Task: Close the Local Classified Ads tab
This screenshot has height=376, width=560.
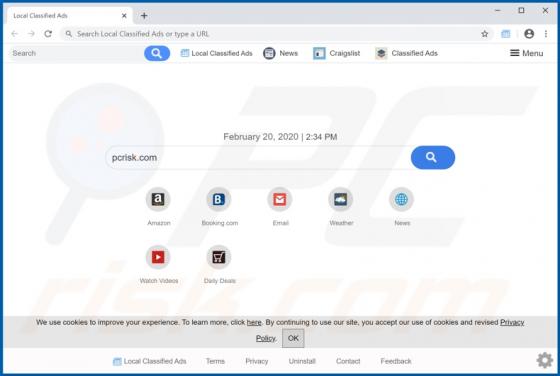Action: point(124,16)
